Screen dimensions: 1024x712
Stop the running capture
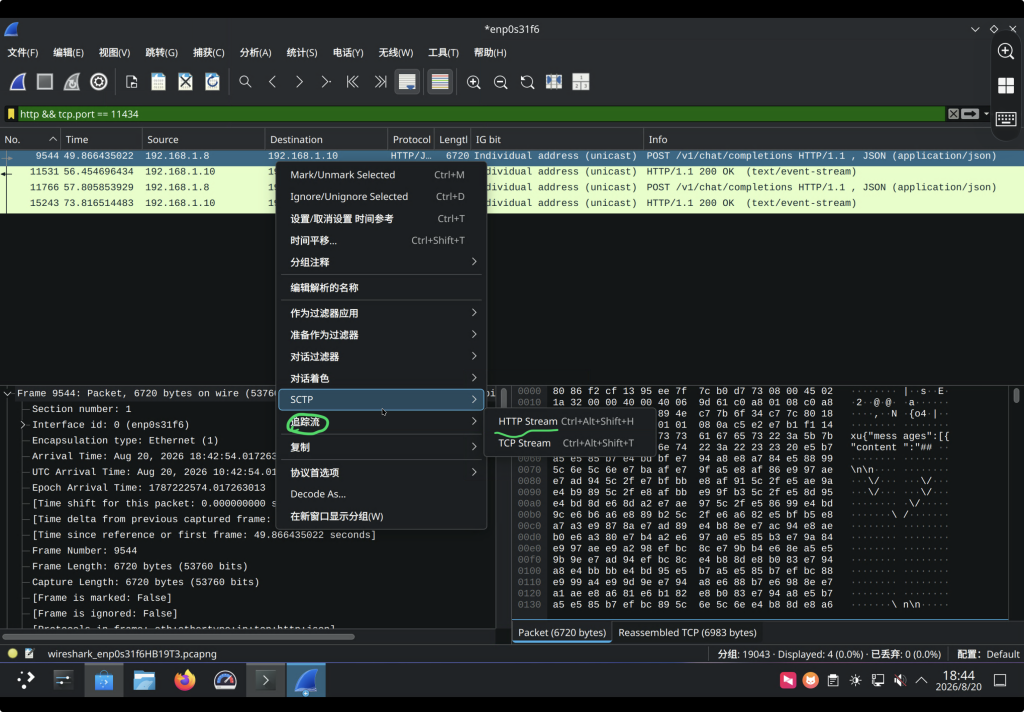(44, 82)
